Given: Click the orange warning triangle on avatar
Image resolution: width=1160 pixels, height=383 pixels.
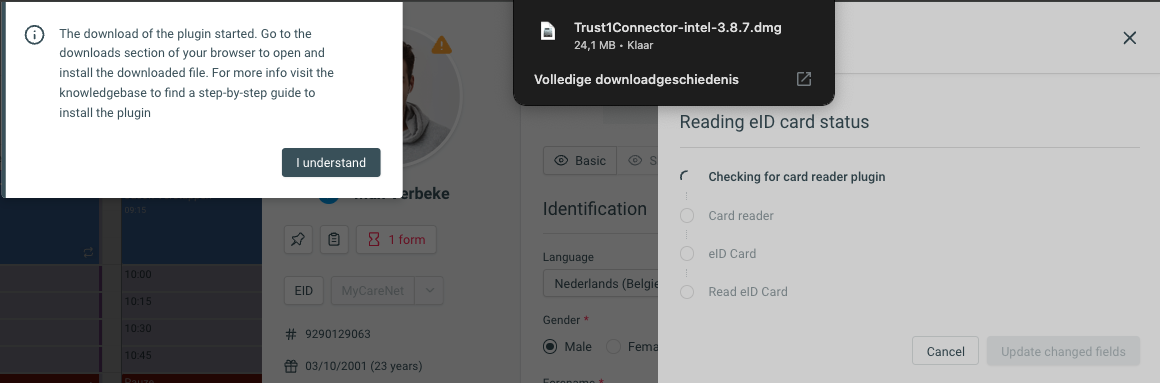Looking at the screenshot, I should click(442, 45).
